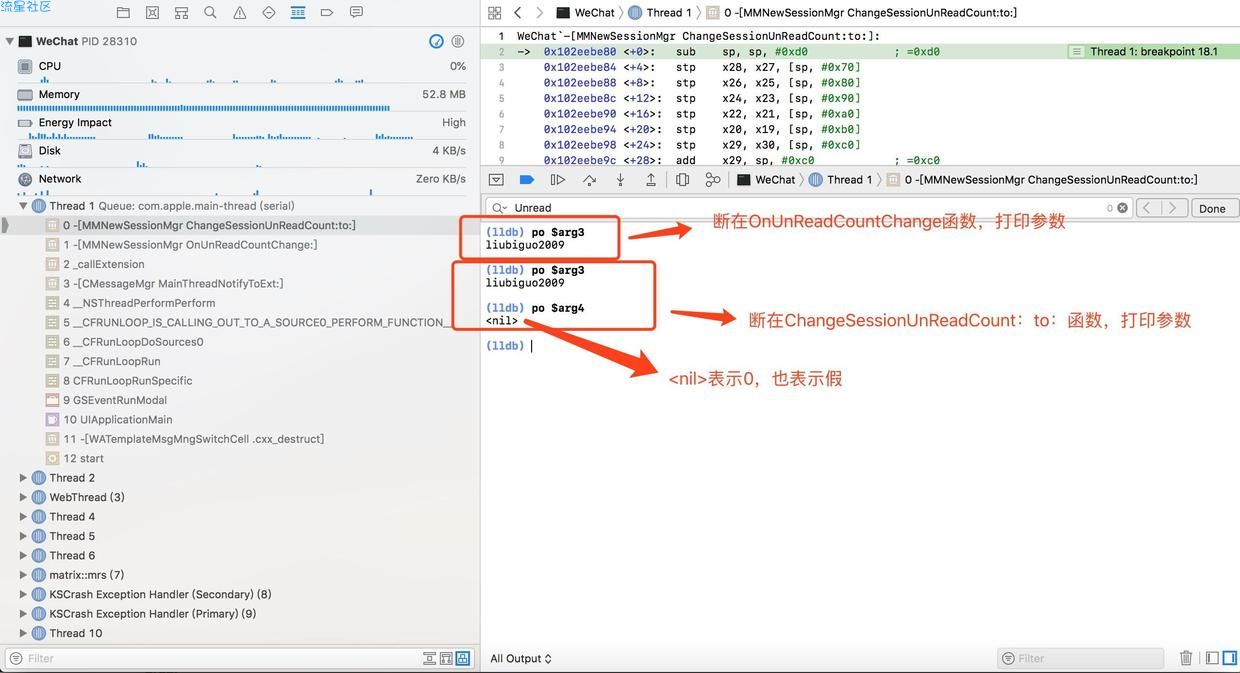Jump to next search match
The image size is (1240, 673).
pyautogui.click(x=1175, y=208)
